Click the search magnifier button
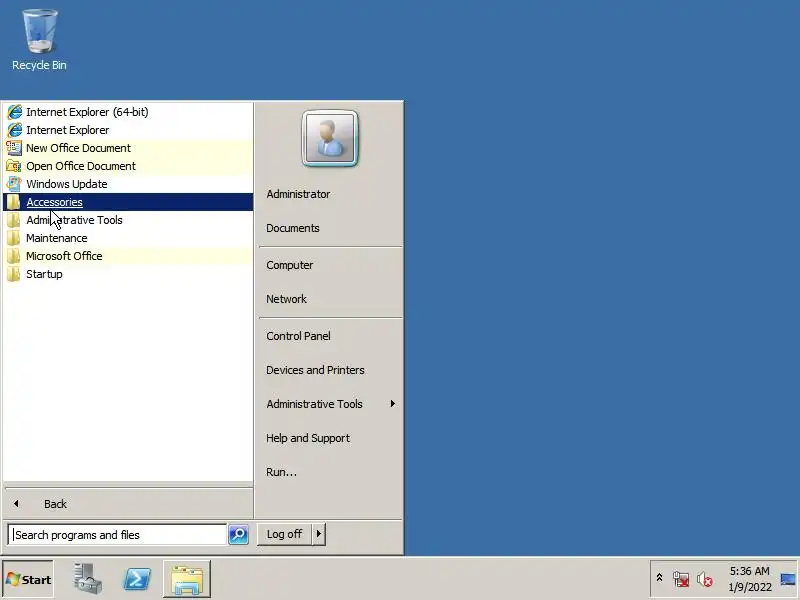Image resolution: width=800 pixels, height=600 pixels. (238, 534)
